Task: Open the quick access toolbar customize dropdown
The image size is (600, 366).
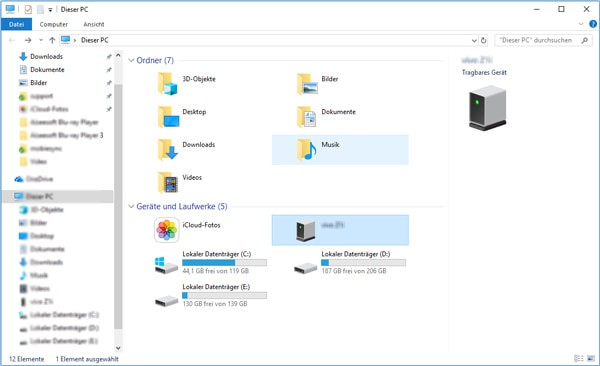Action: [50, 10]
